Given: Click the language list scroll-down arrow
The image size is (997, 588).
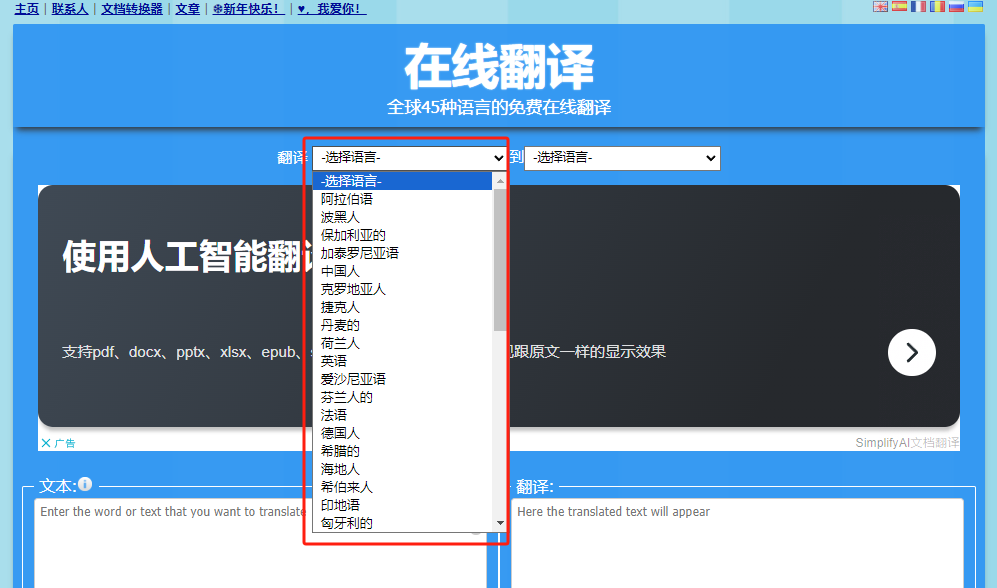Looking at the screenshot, I should (500, 522).
